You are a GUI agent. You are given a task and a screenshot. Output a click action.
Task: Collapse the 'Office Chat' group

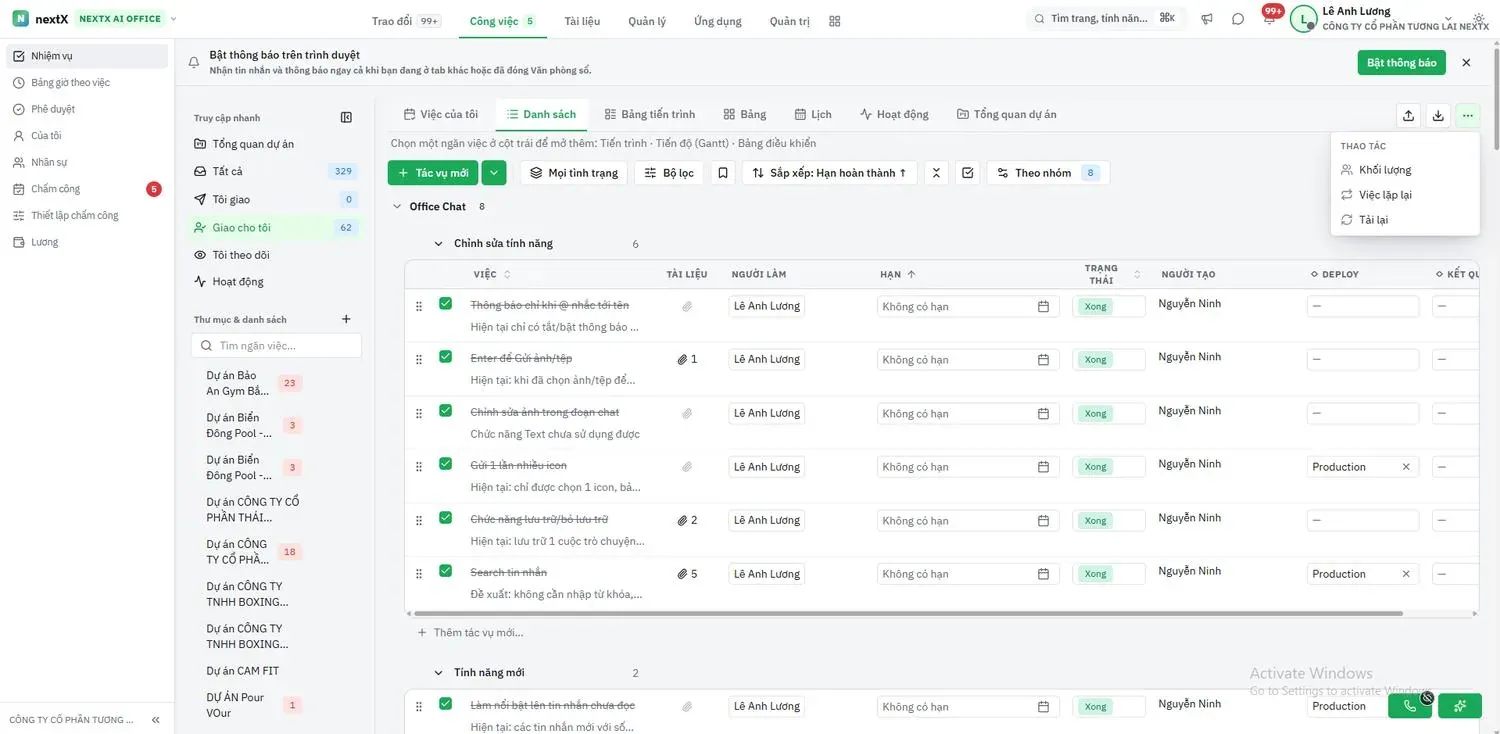tap(397, 207)
